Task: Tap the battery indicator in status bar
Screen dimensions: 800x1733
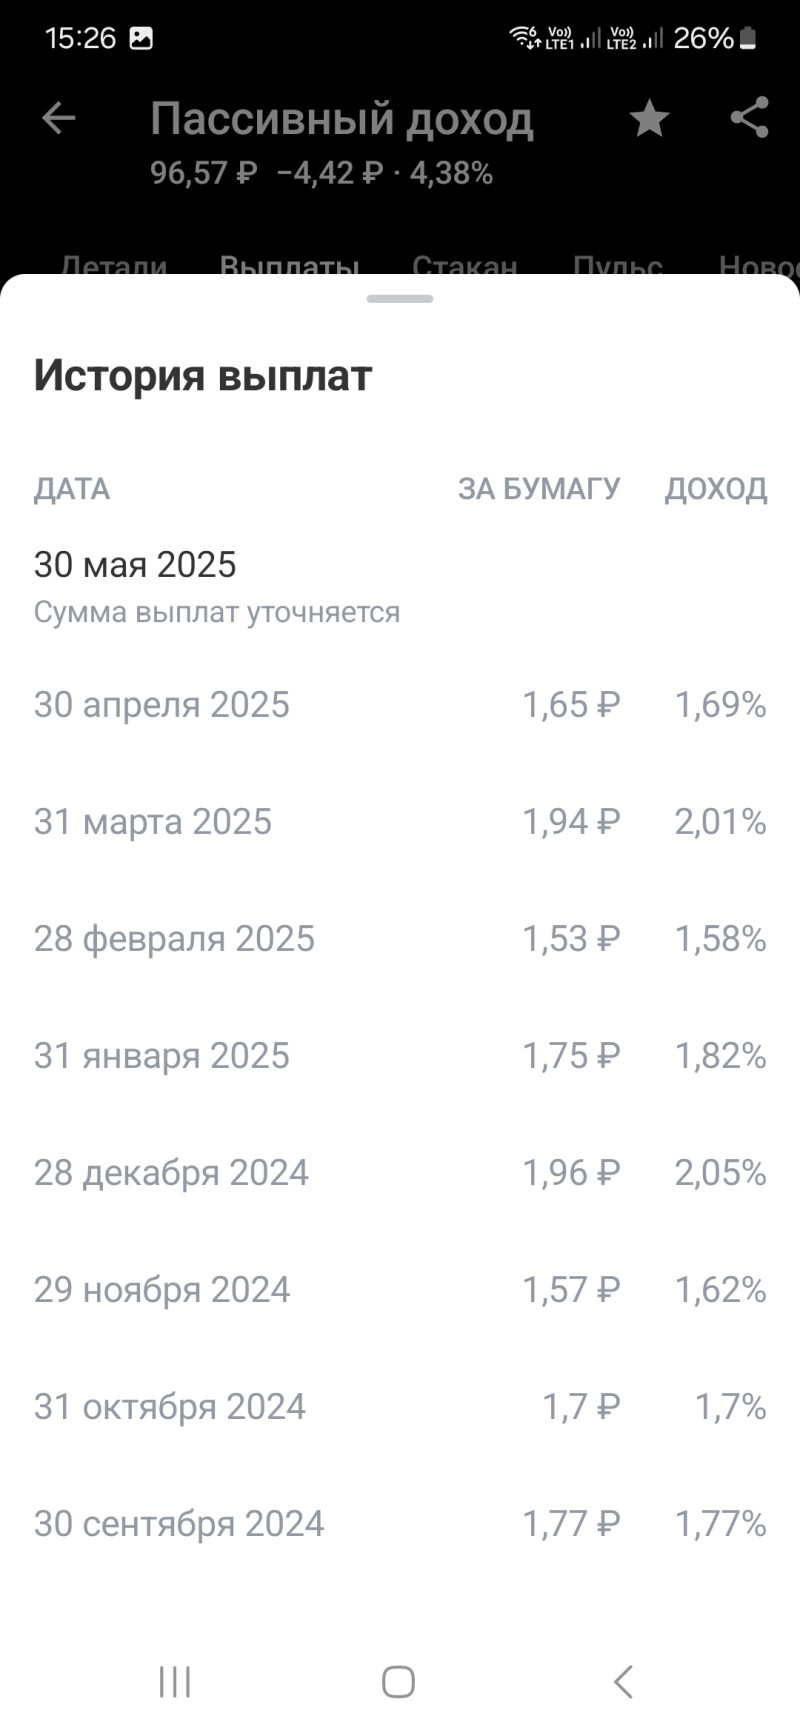Action: 747,39
